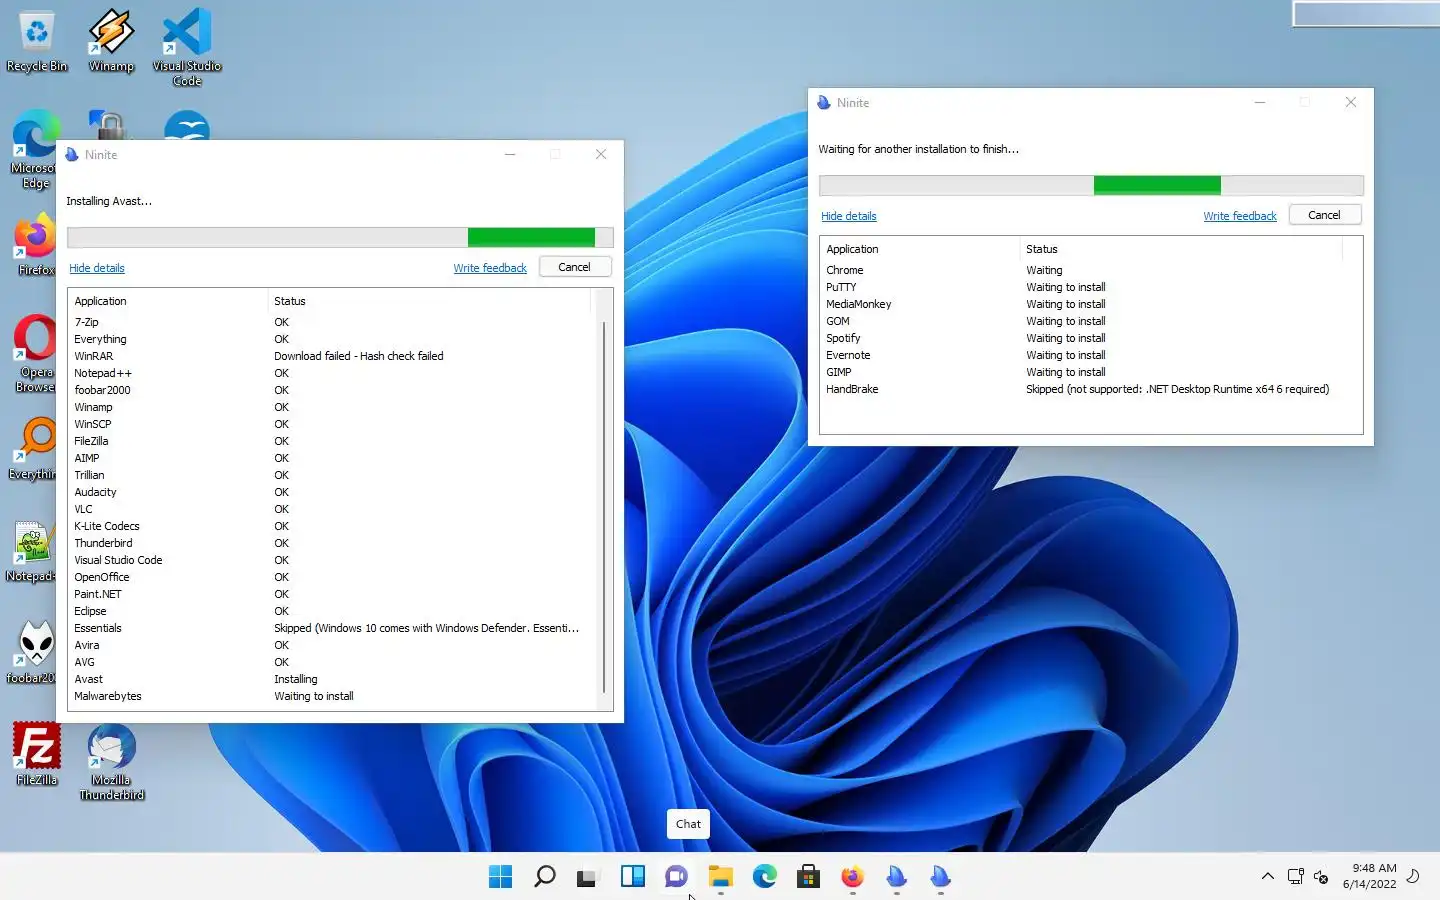
Task: Cancel the waiting Ninite window
Action: pyautogui.click(x=1324, y=215)
